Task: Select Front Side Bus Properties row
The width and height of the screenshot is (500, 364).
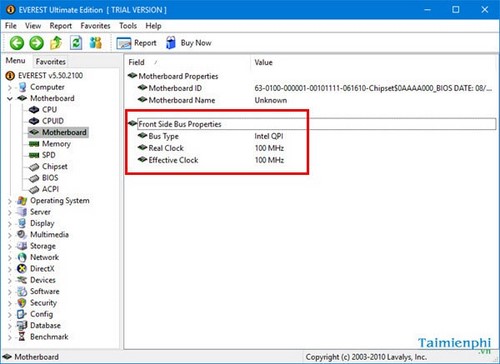Action: pos(312,124)
